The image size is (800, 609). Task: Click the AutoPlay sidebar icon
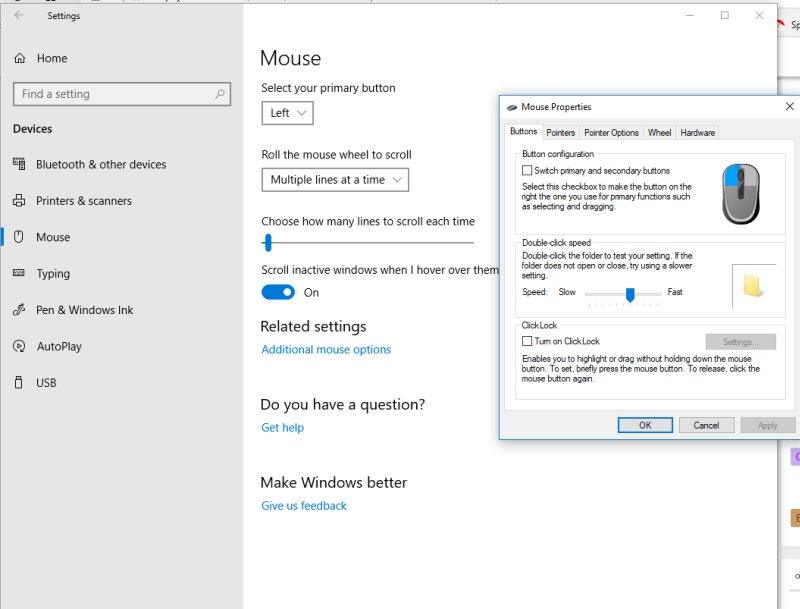tap(18, 346)
